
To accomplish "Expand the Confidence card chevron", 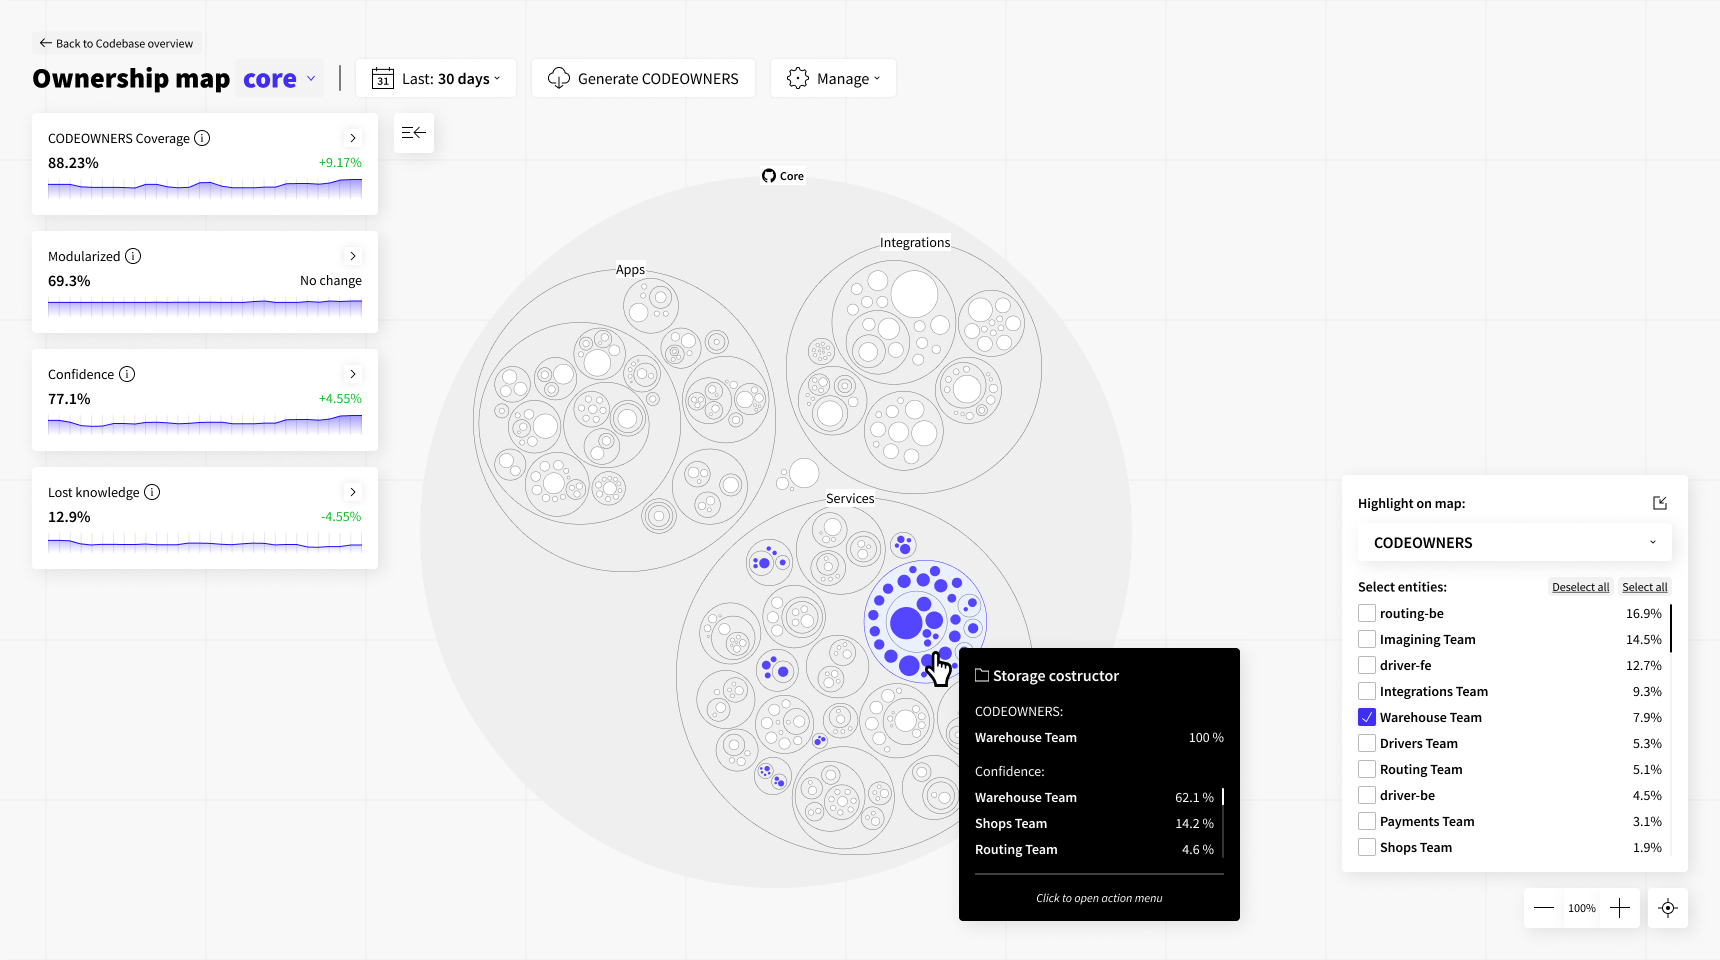I will (353, 374).
